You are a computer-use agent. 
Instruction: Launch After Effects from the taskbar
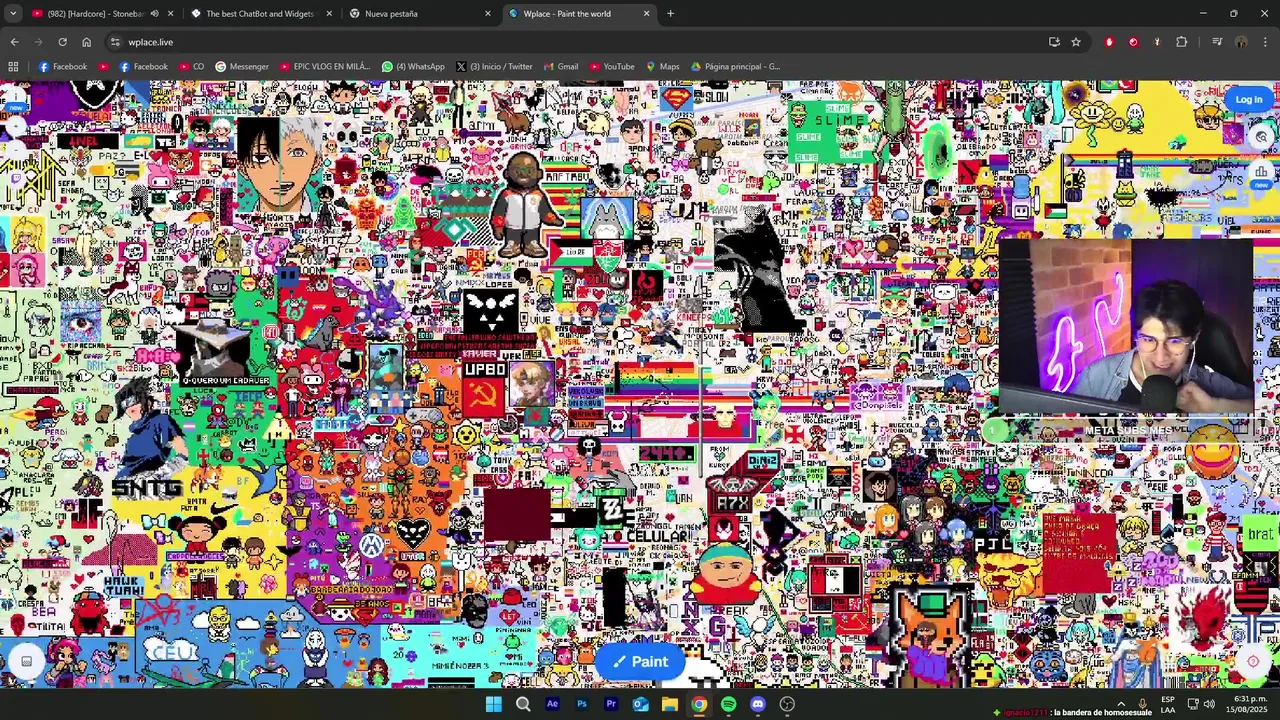click(x=552, y=704)
